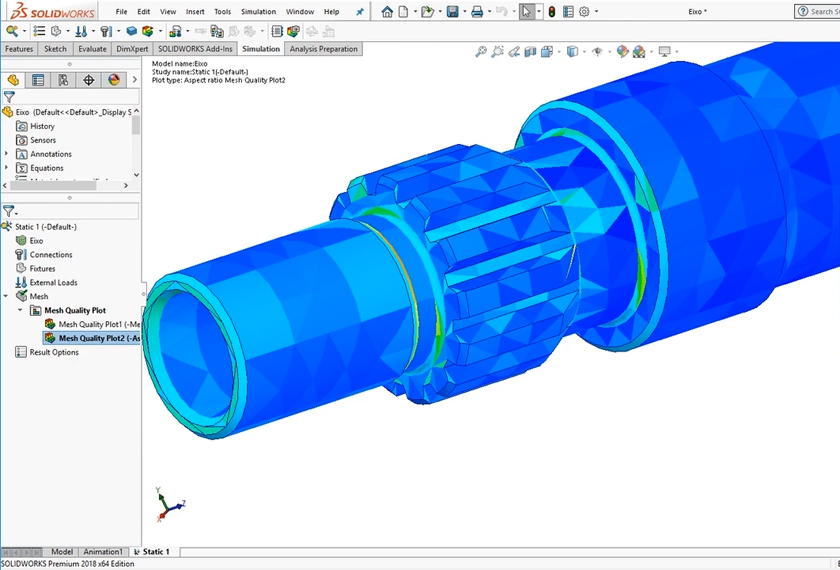Expand the Annotations tree node
The width and height of the screenshot is (840, 570).
tap(7, 154)
